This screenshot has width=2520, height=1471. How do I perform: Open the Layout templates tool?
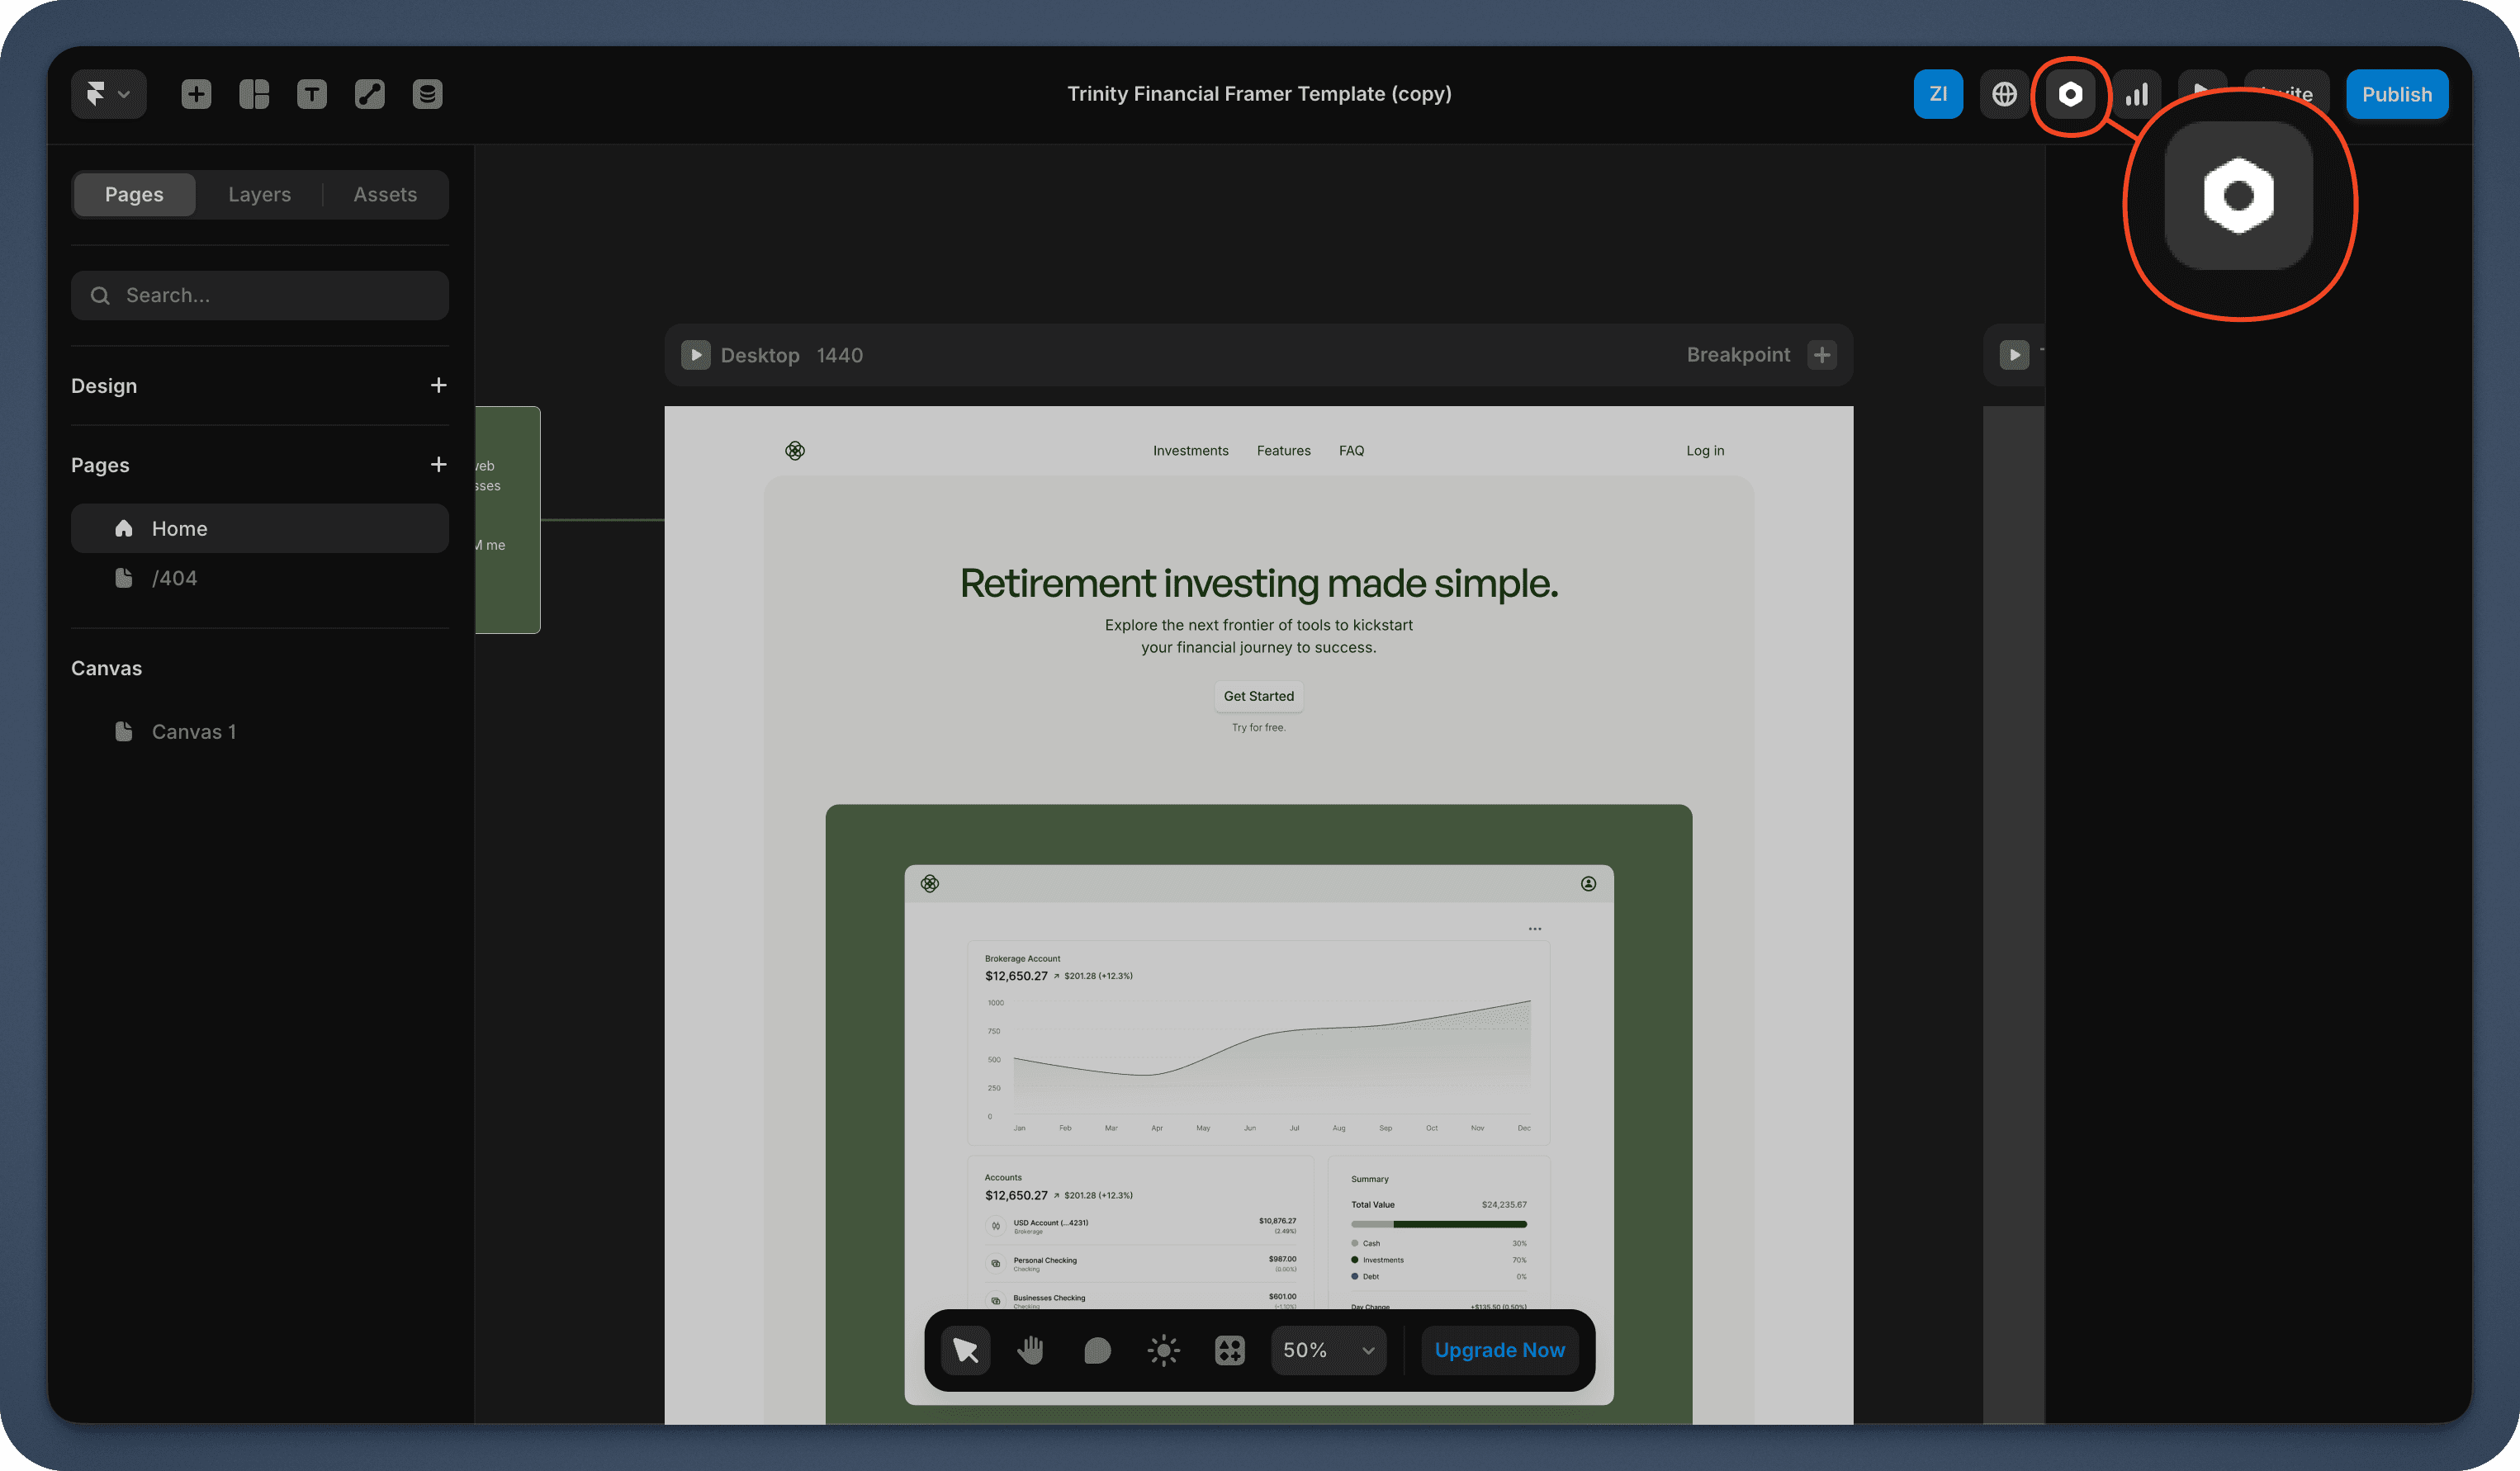click(254, 93)
